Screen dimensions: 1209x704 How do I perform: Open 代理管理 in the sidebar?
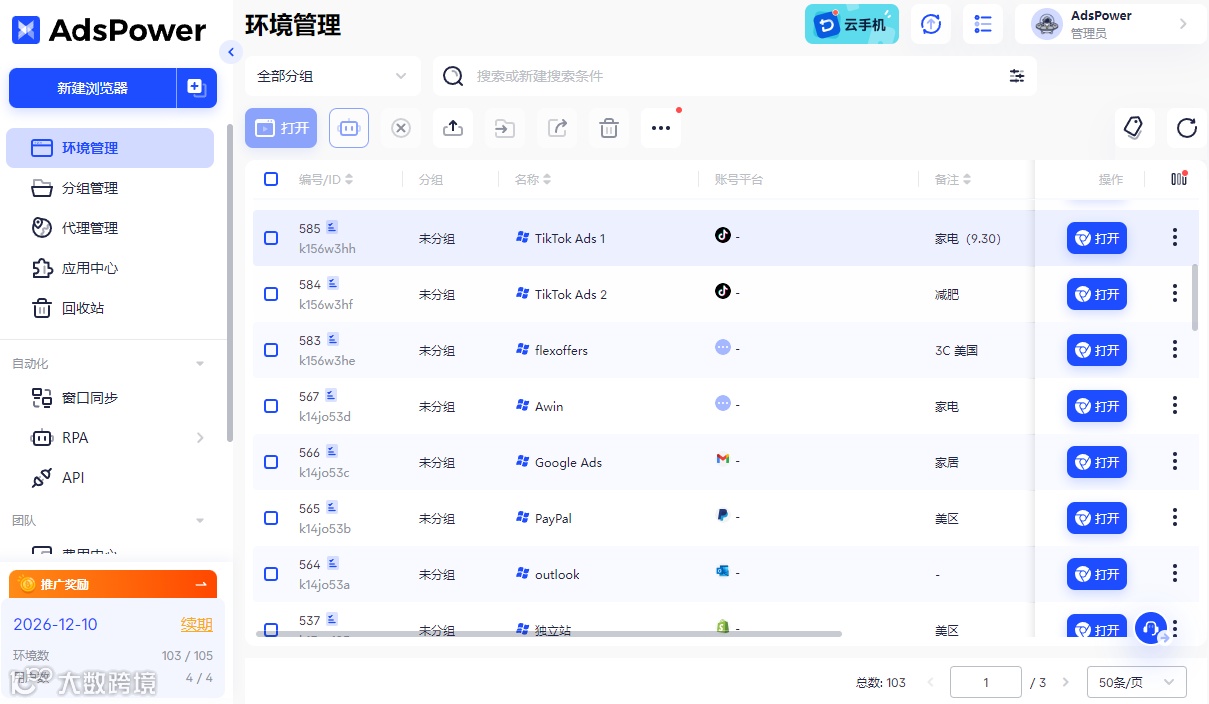[x=110, y=228]
